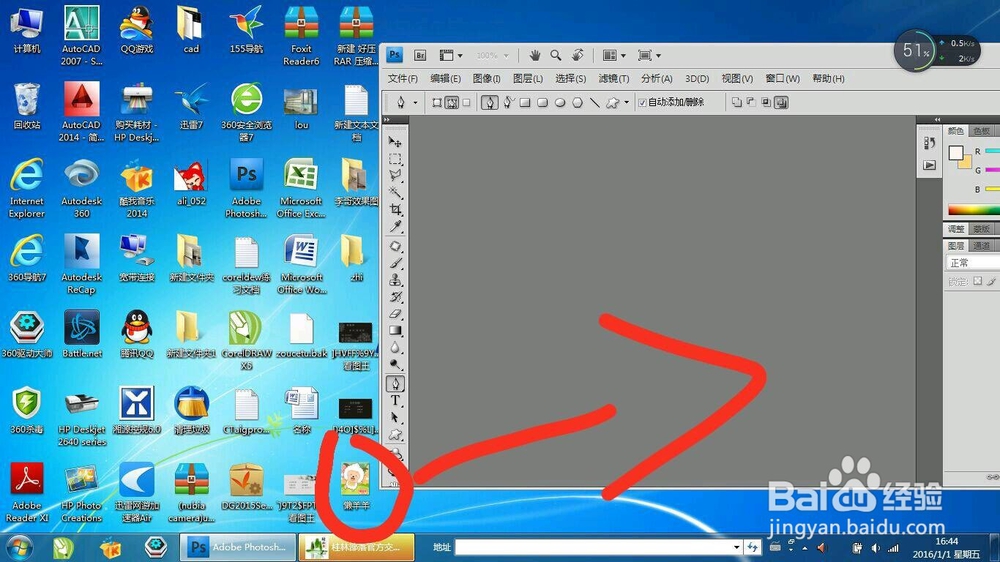Select the Eyedropper tool
This screenshot has width=1000, height=562.
395,227
